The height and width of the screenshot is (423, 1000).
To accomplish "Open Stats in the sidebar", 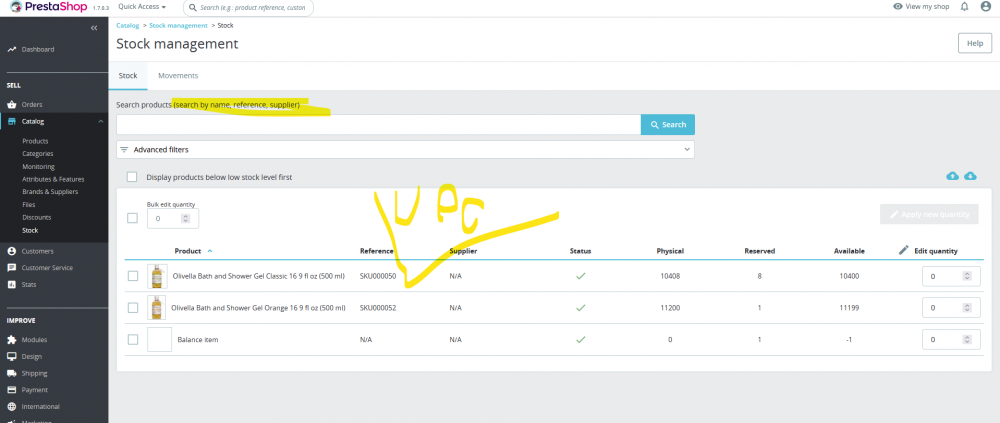I will (x=29, y=285).
